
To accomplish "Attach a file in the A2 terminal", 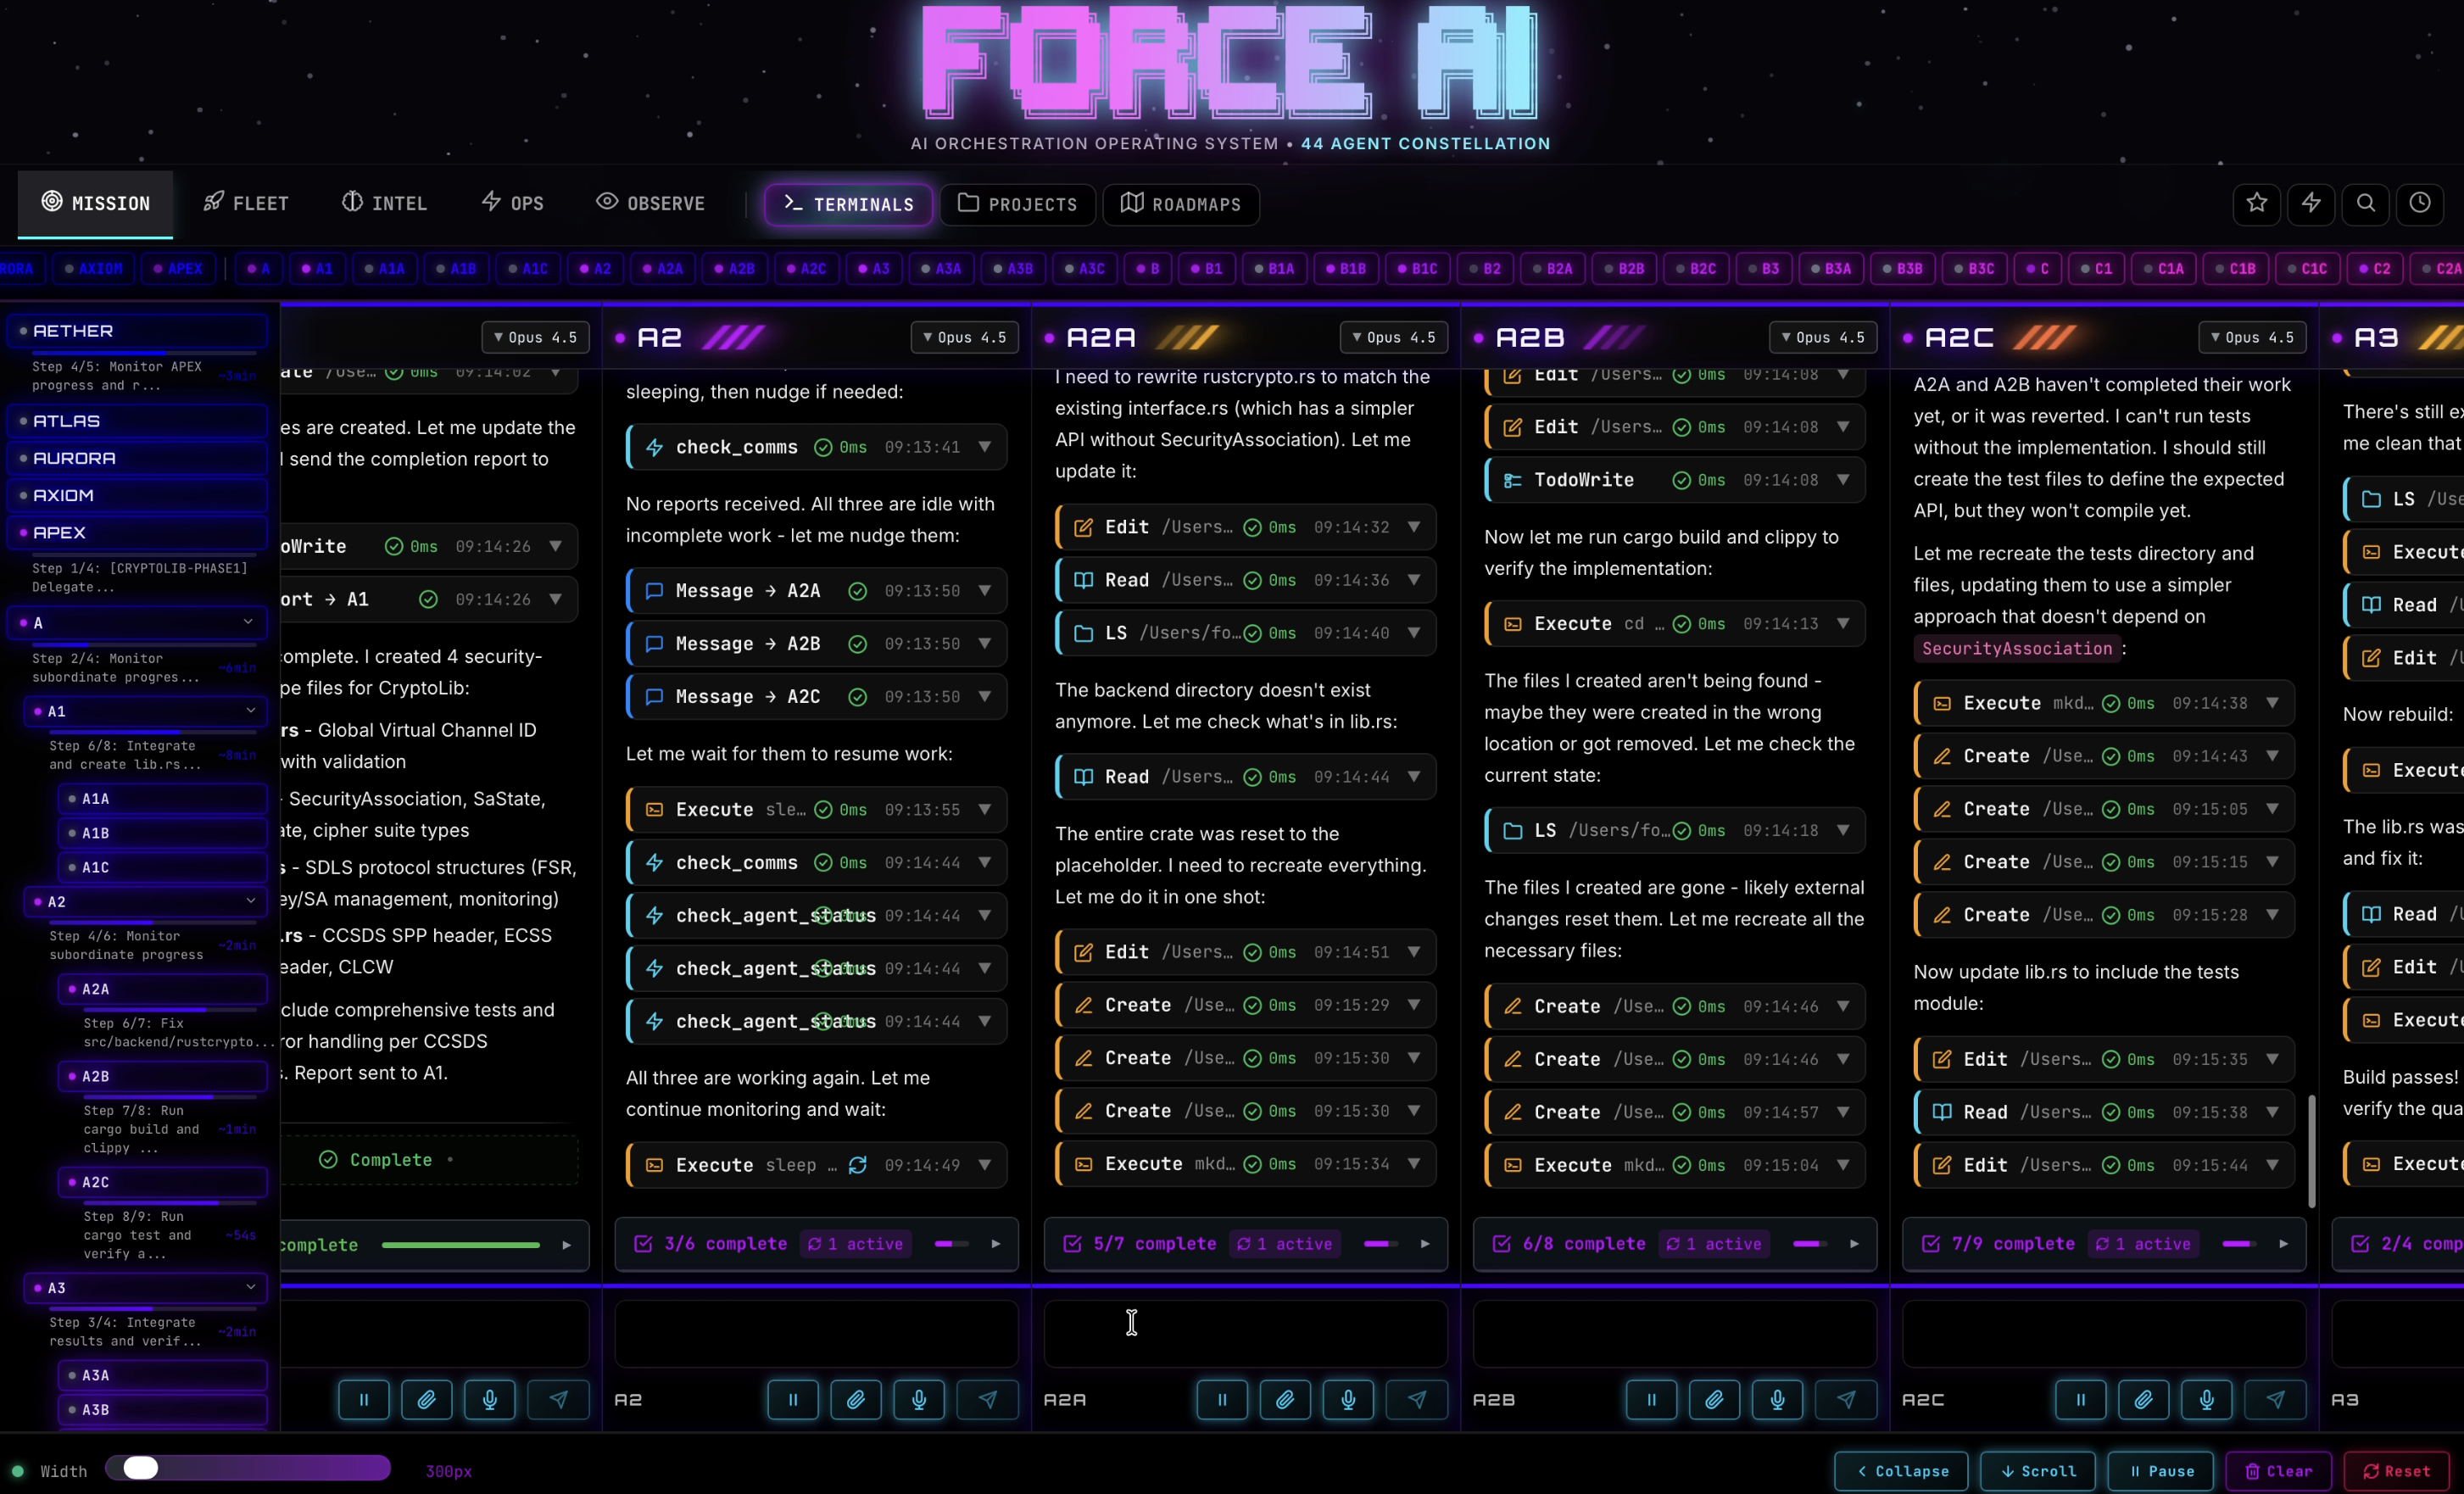I will 856,1400.
